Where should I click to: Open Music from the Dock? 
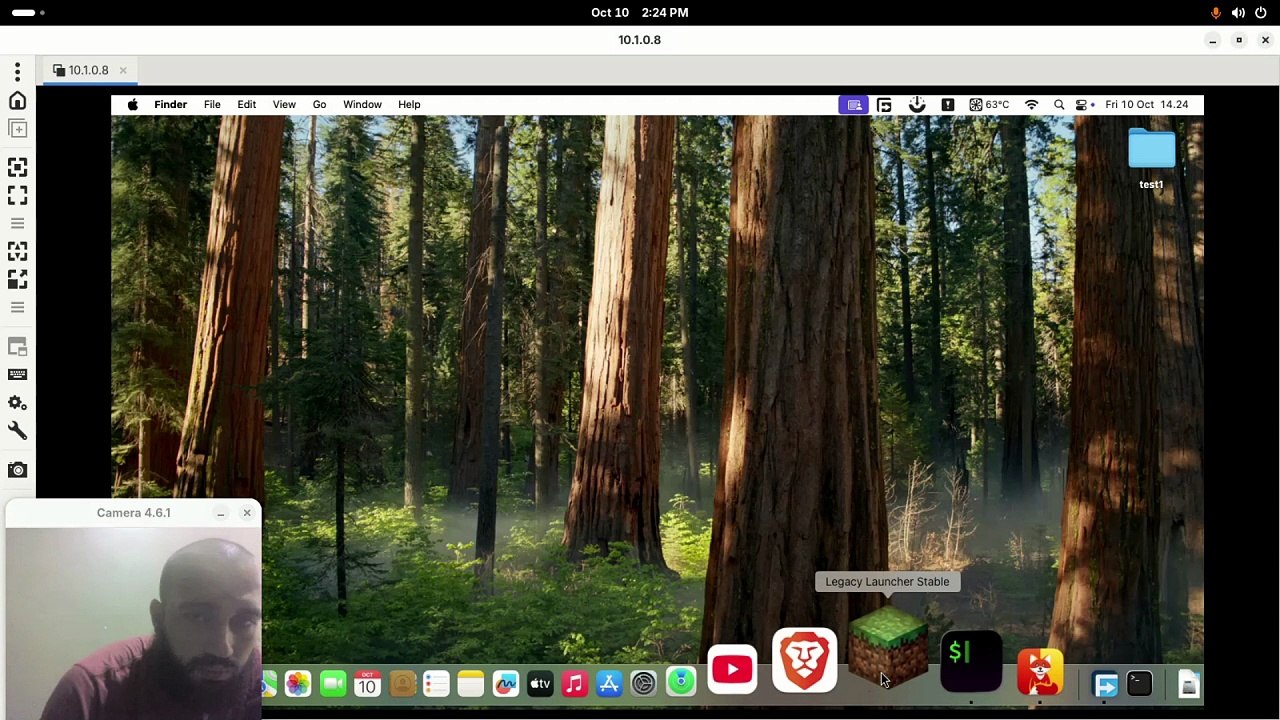tap(574, 683)
